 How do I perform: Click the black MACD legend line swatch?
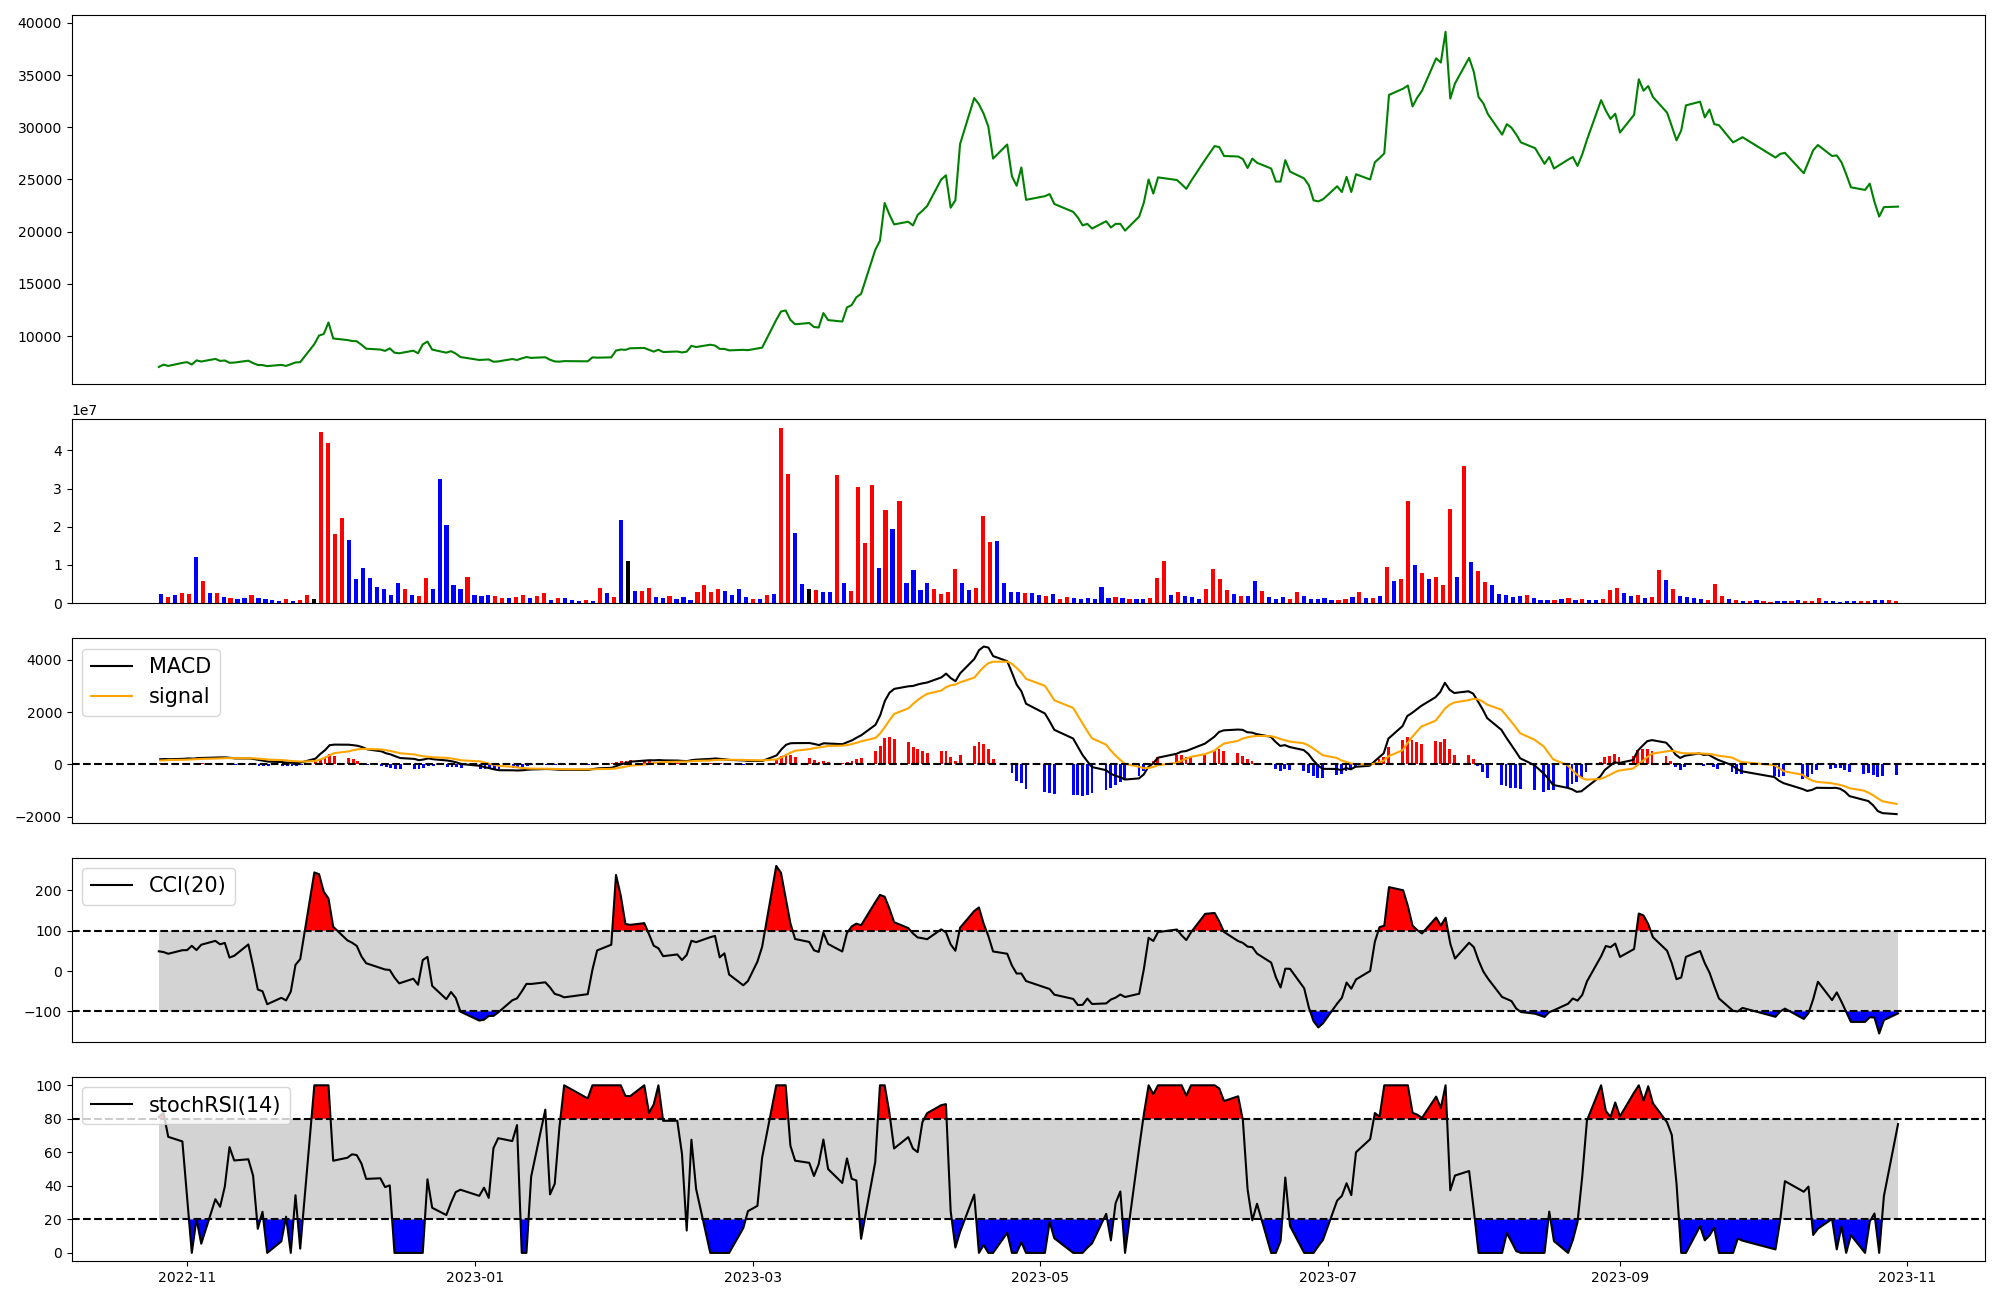(111, 666)
